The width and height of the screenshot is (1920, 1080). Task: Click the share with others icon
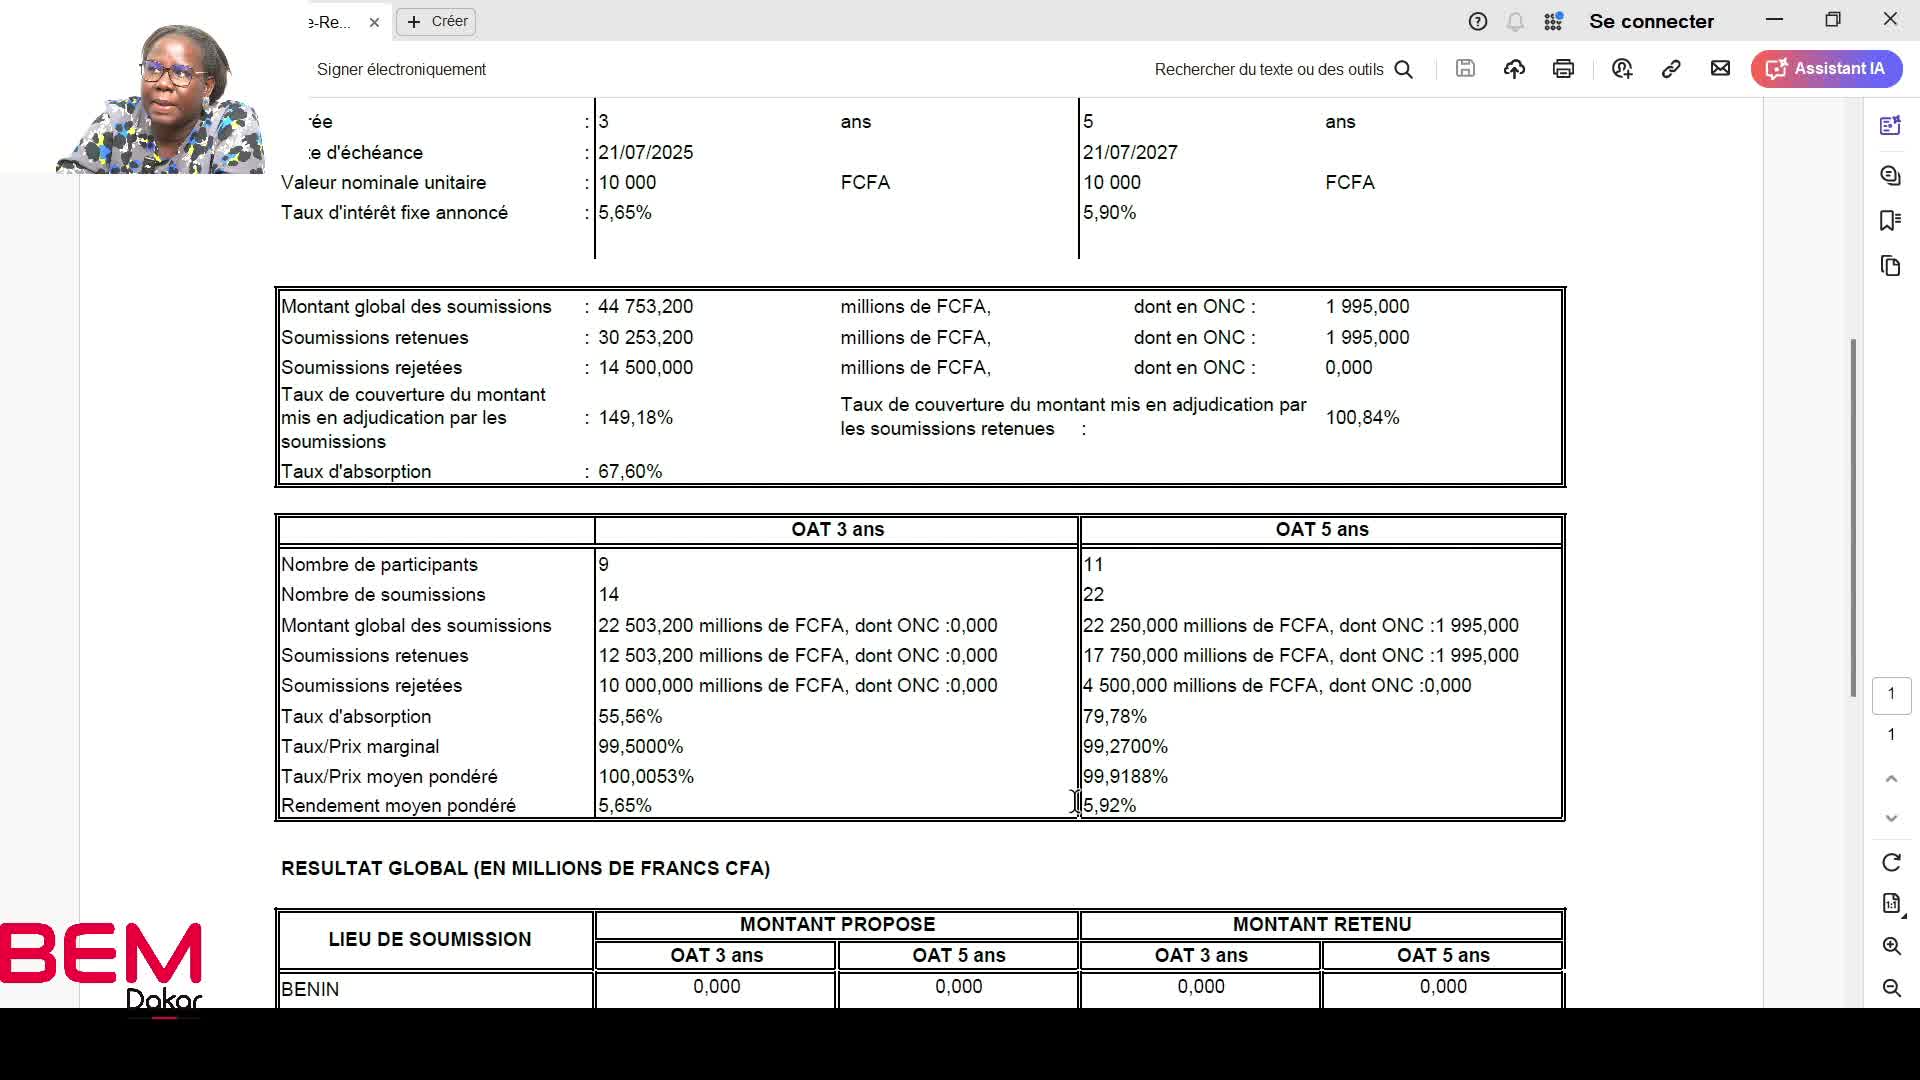point(1622,68)
